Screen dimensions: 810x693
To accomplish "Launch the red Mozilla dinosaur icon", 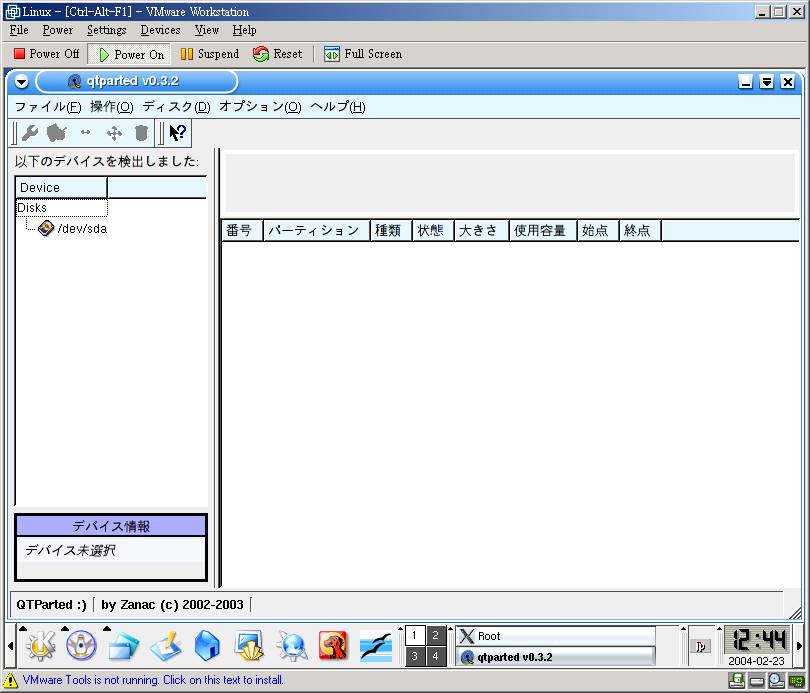I will point(333,646).
